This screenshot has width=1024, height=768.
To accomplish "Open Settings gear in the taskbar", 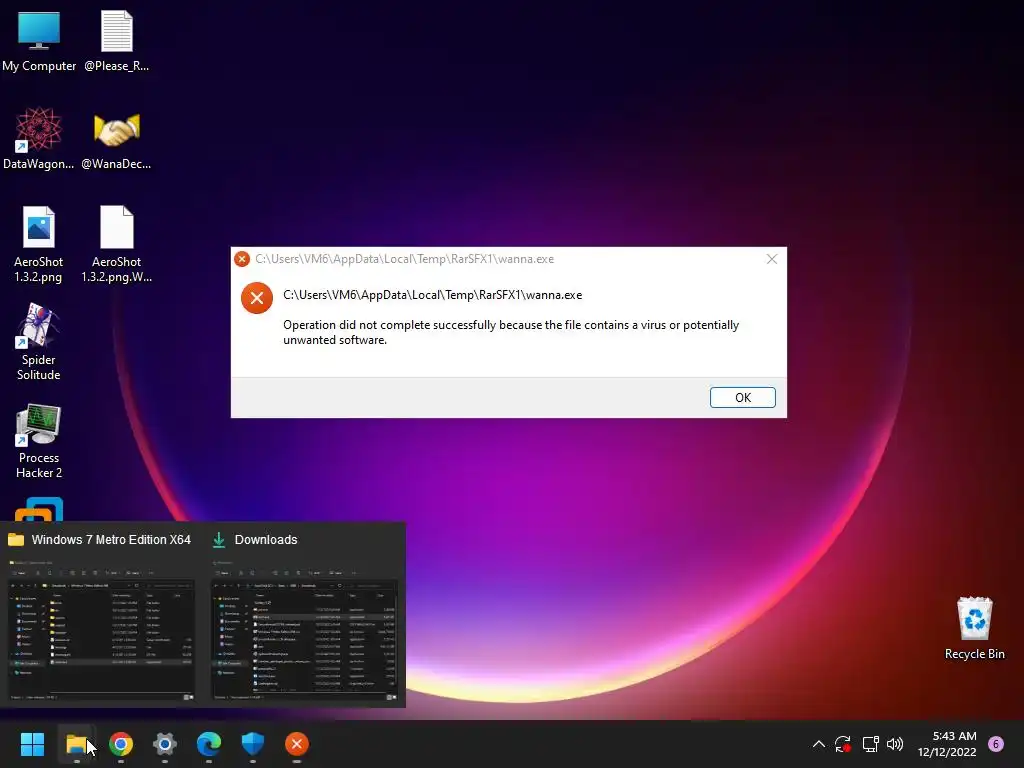I will pos(165,743).
